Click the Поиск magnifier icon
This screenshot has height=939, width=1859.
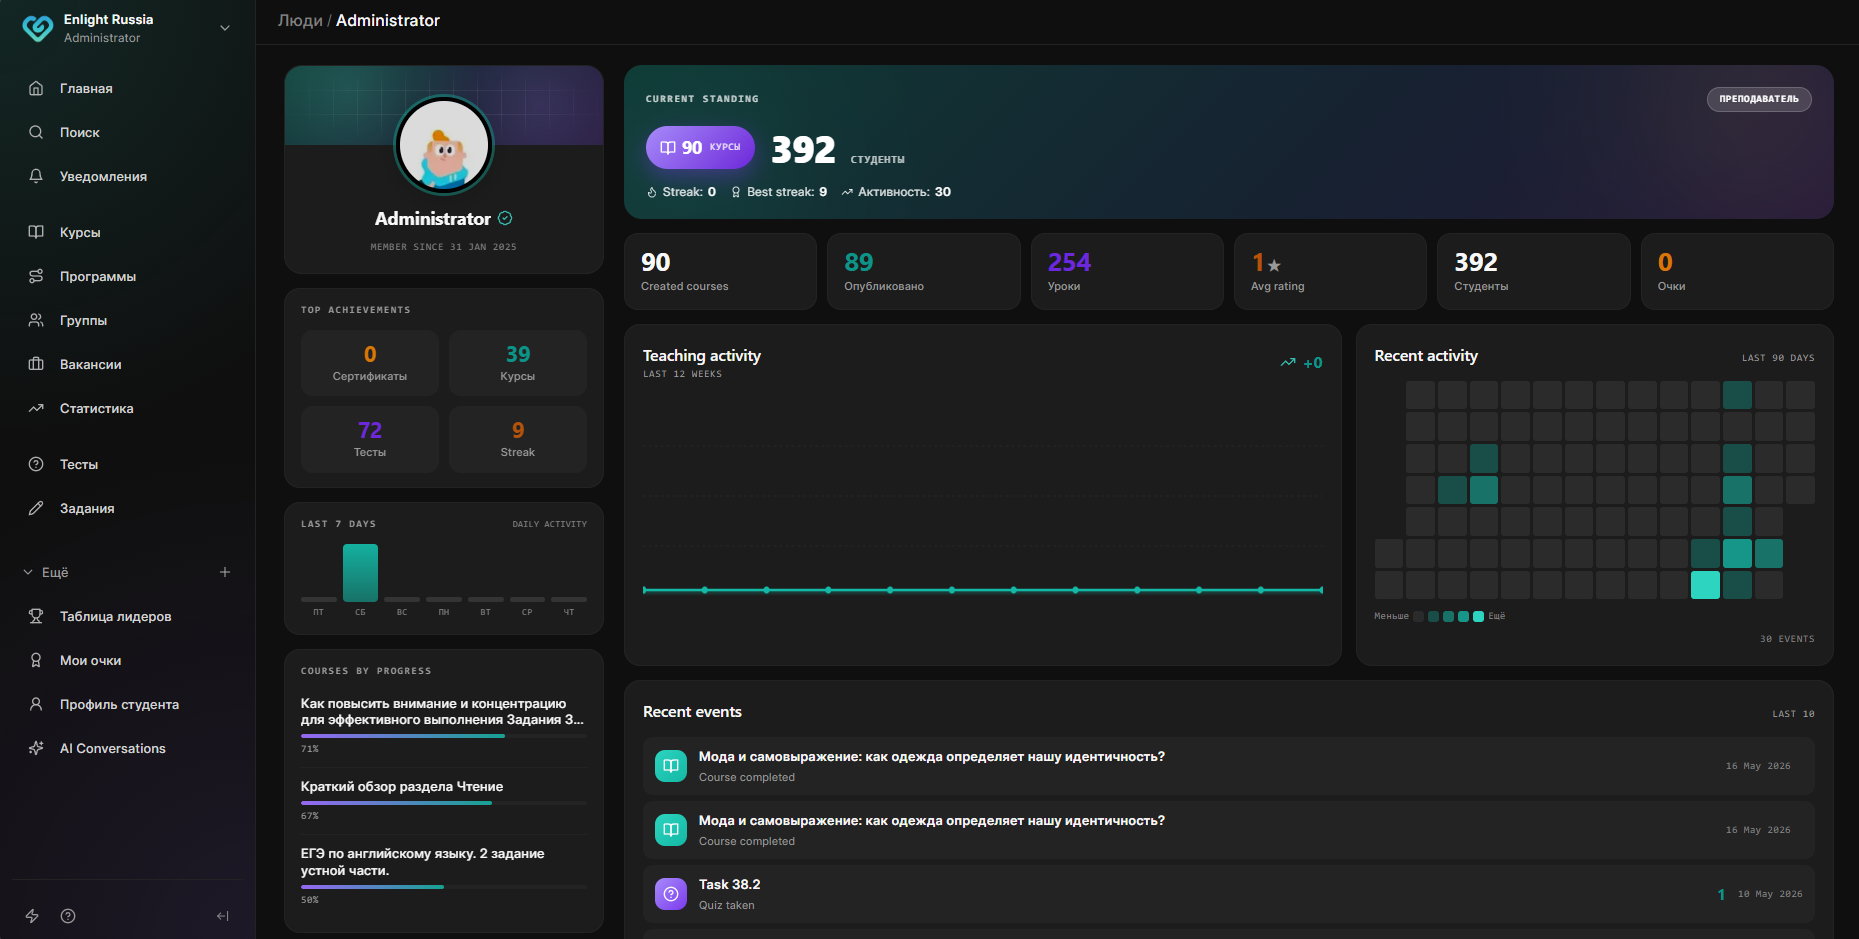coord(36,132)
